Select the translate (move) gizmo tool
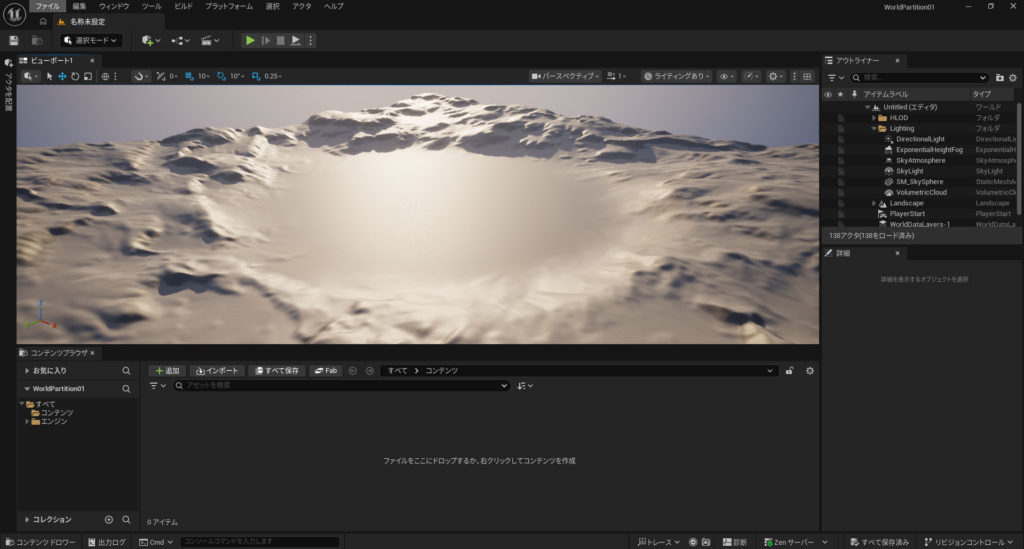Viewport: 1024px width, 549px height. pyautogui.click(x=62, y=76)
